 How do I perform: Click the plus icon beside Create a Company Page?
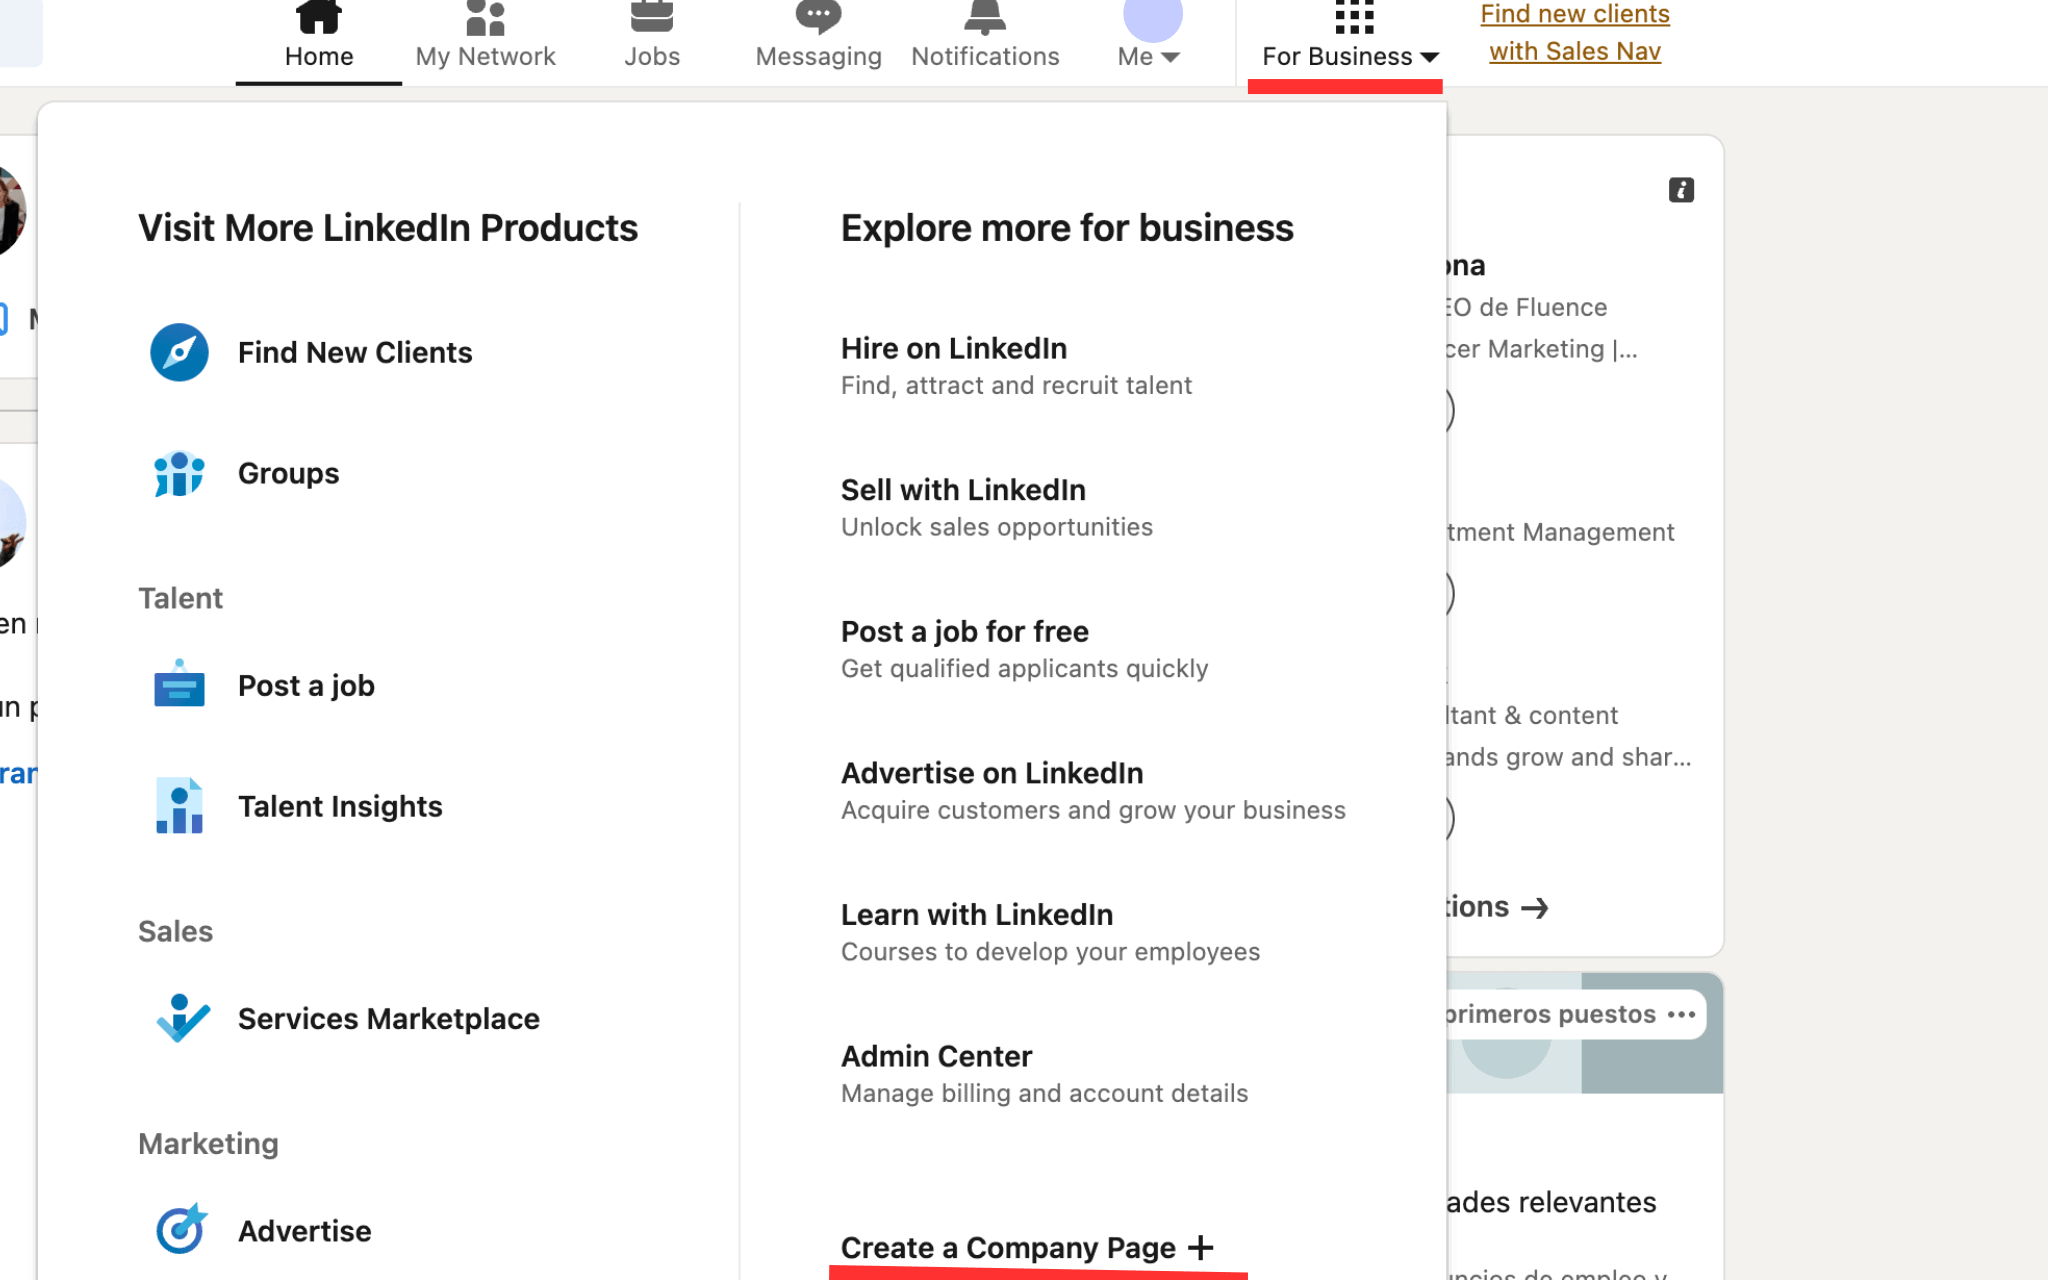tap(1201, 1247)
